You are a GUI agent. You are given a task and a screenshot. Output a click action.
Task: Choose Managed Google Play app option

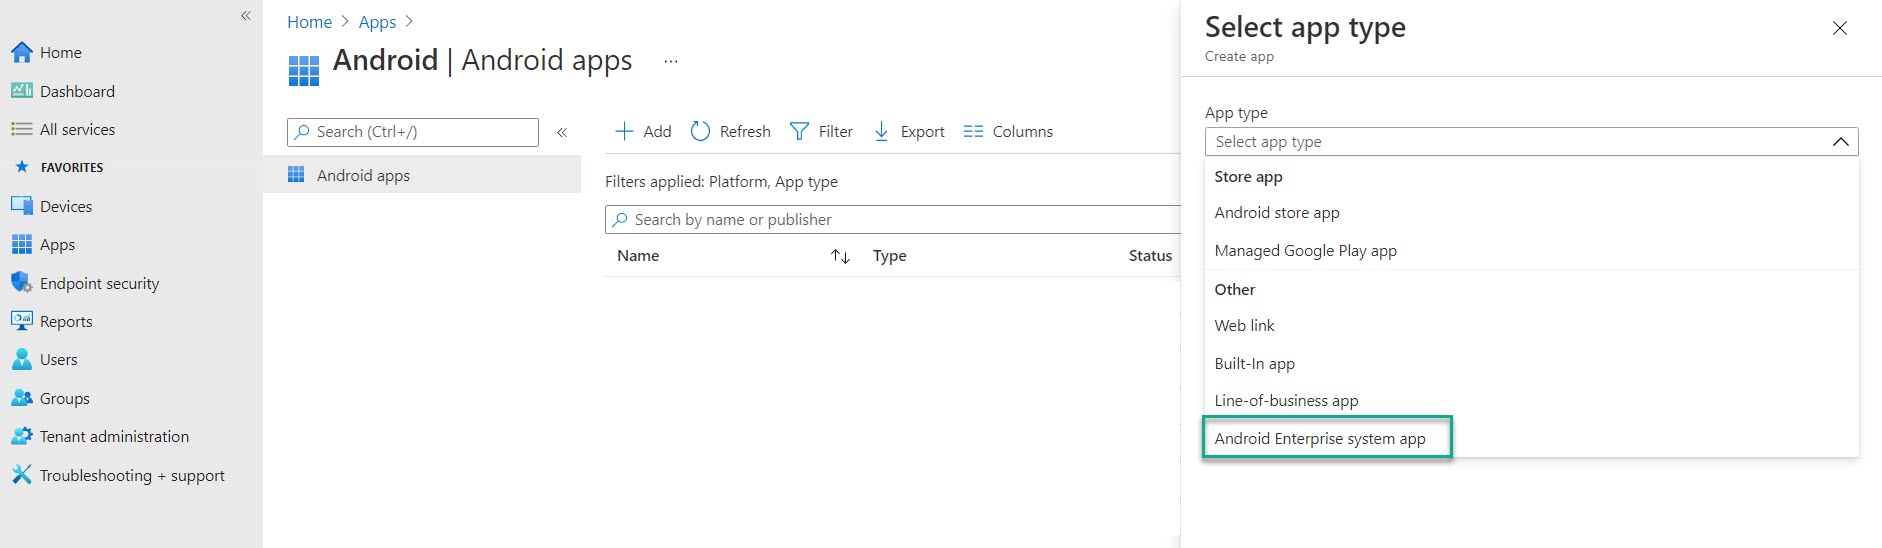(1531, 251)
